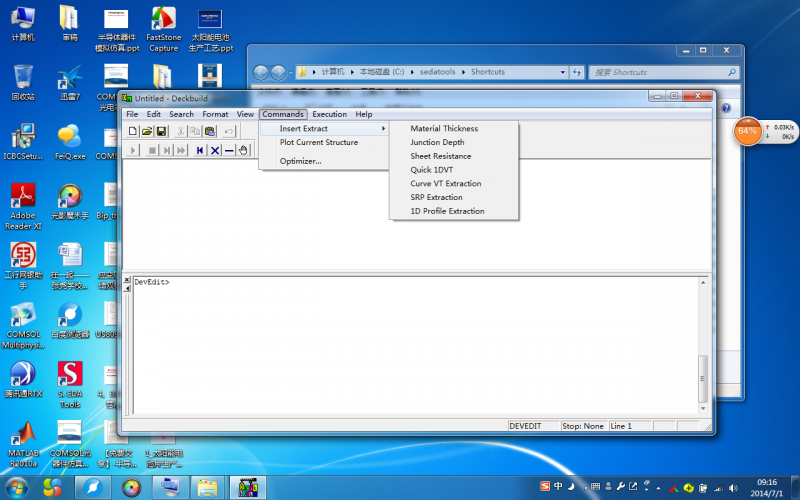Open Optimizer... from Commands menu

[324, 161]
